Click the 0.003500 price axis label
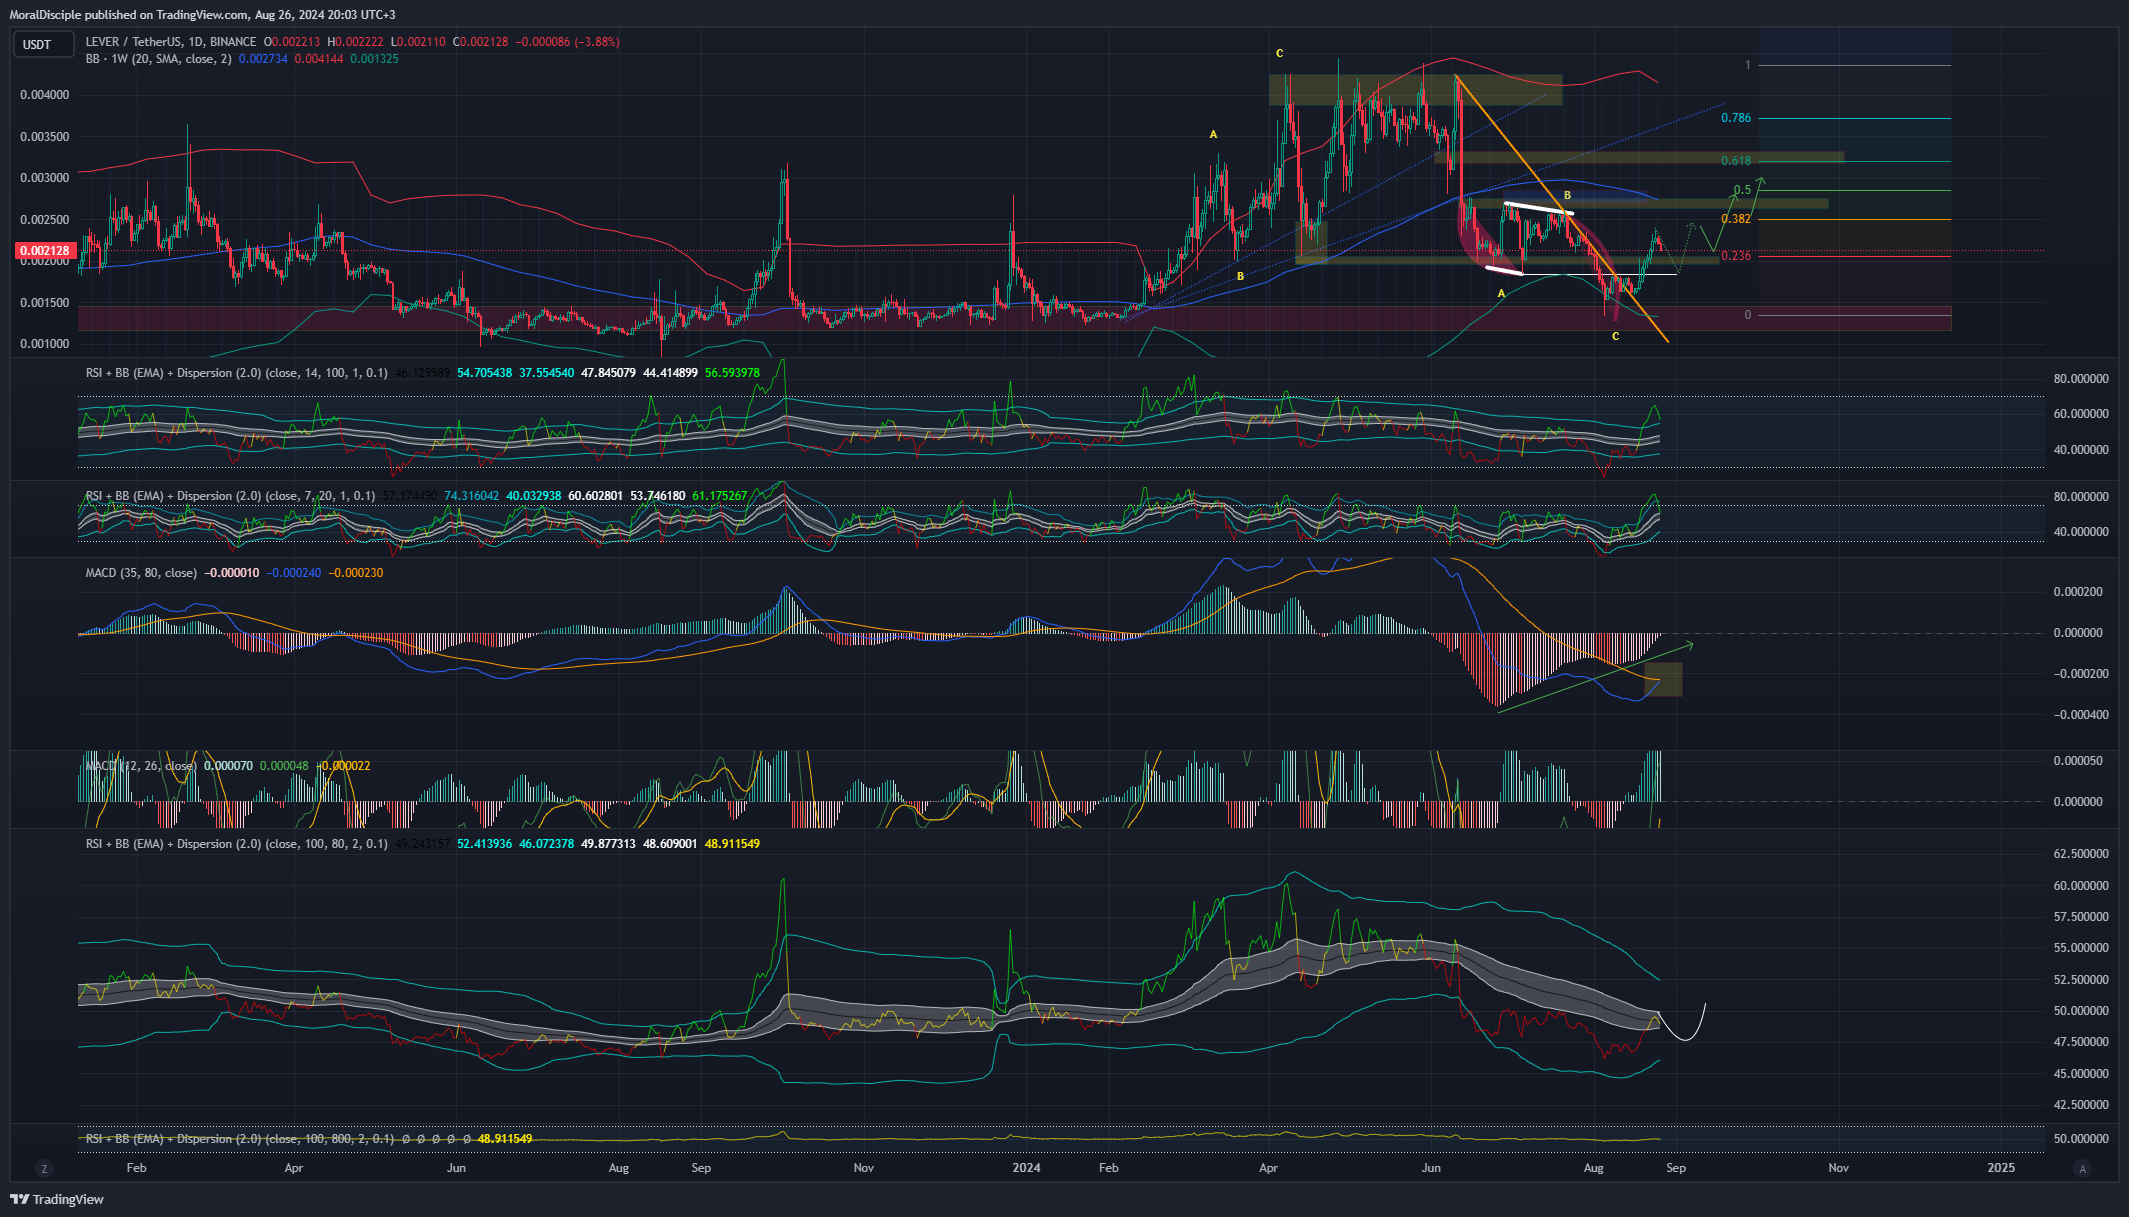This screenshot has height=1217, width=2129. [x=45, y=137]
